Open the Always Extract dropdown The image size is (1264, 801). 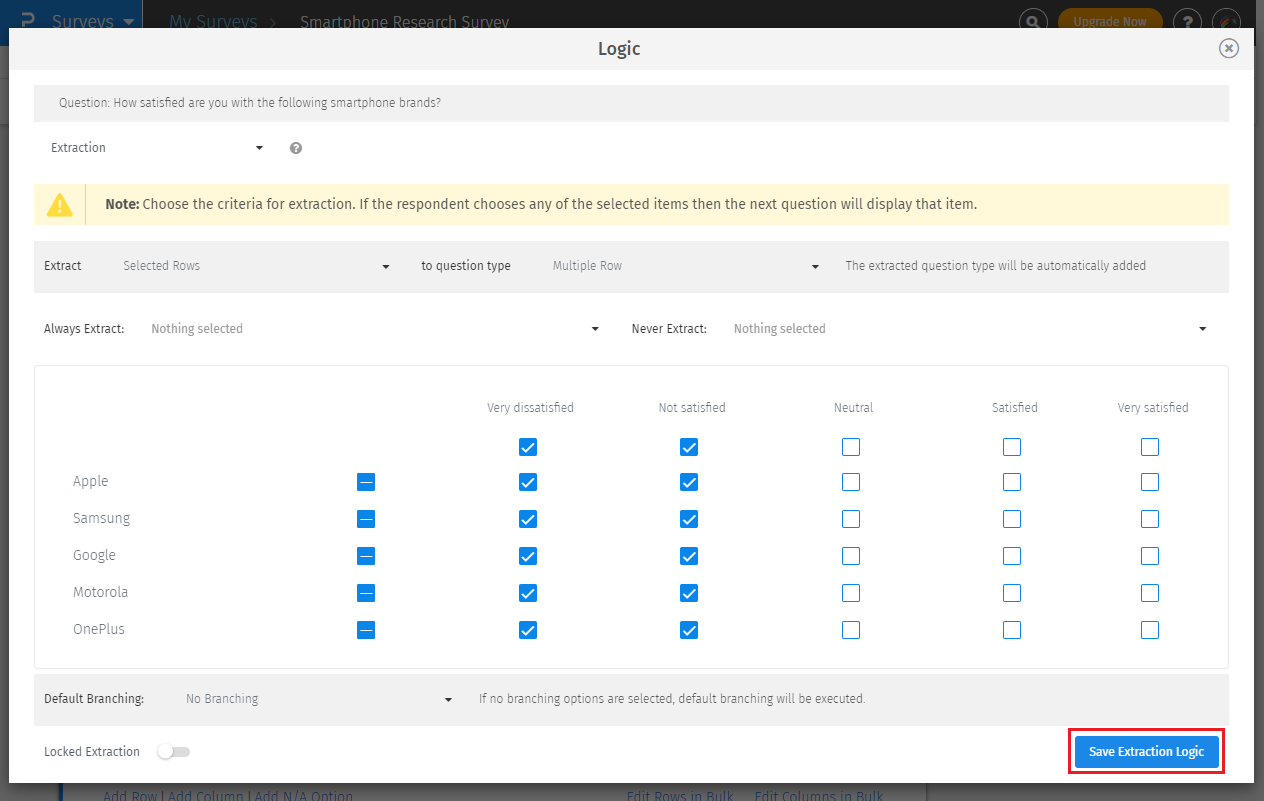pos(377,328)
